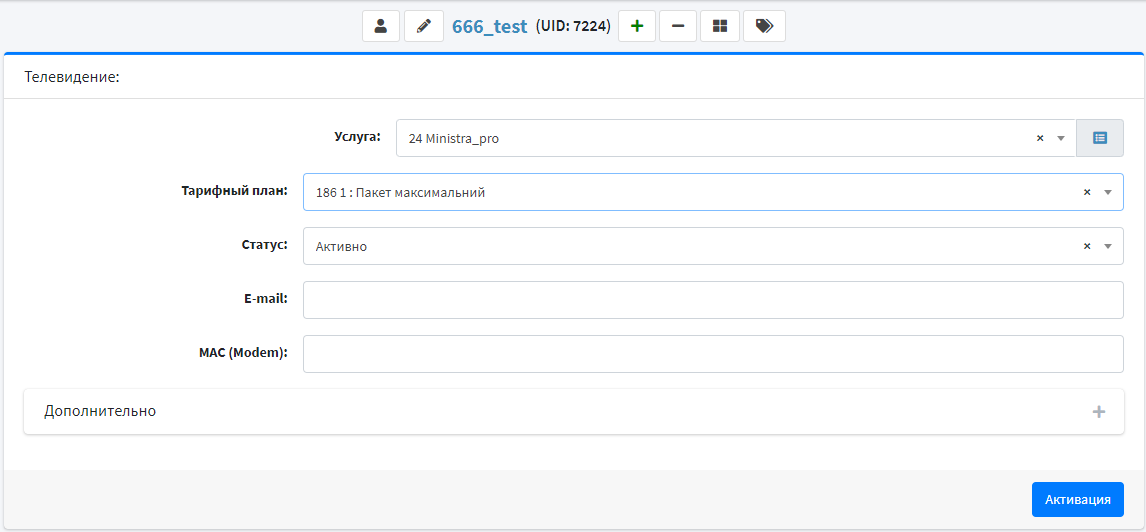The width and height of the screenshot is (1146, 532).
Task: Open the four-squares grid icon
Action: pyautogui.click(x=720, y=26)
